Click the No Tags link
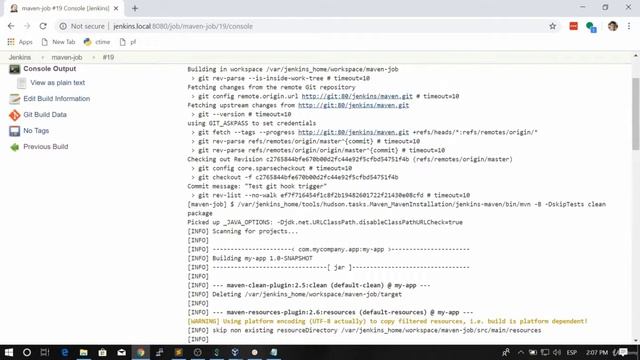This screenshot has width=640, height=360. point(36,131)
